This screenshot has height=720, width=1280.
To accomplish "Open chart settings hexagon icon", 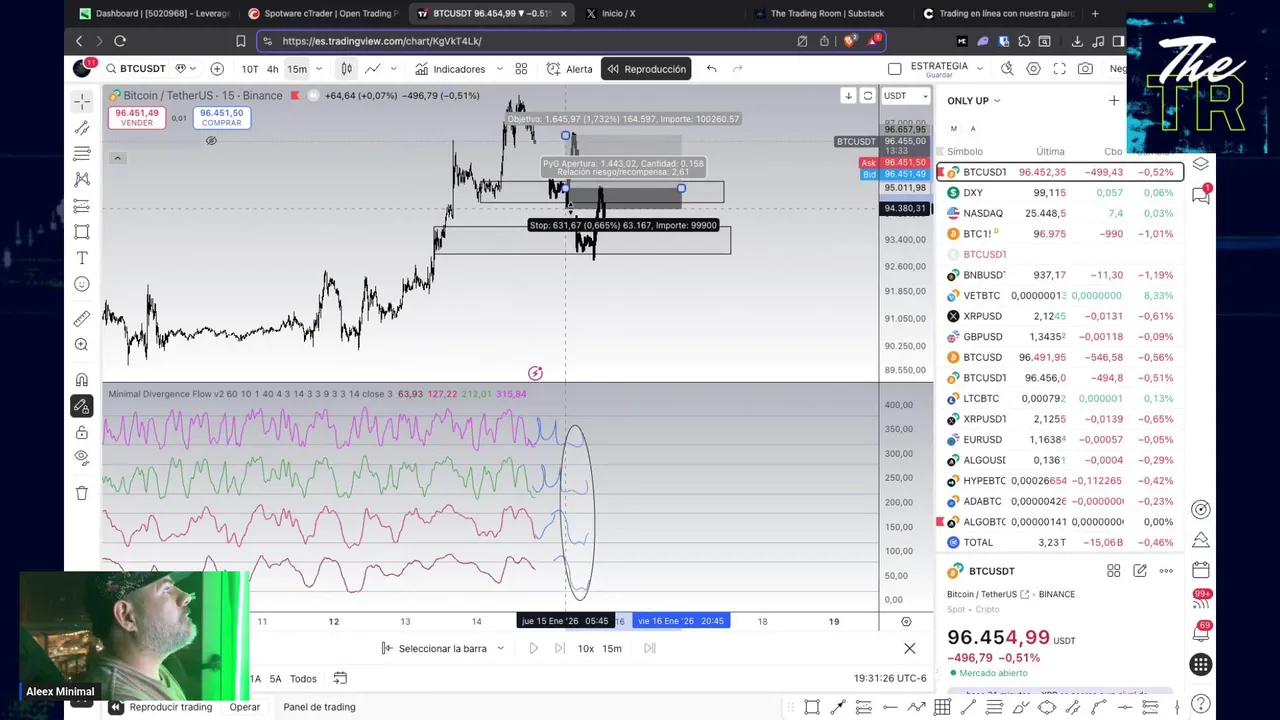I will pyautogui.click(x=1033, y=69).
